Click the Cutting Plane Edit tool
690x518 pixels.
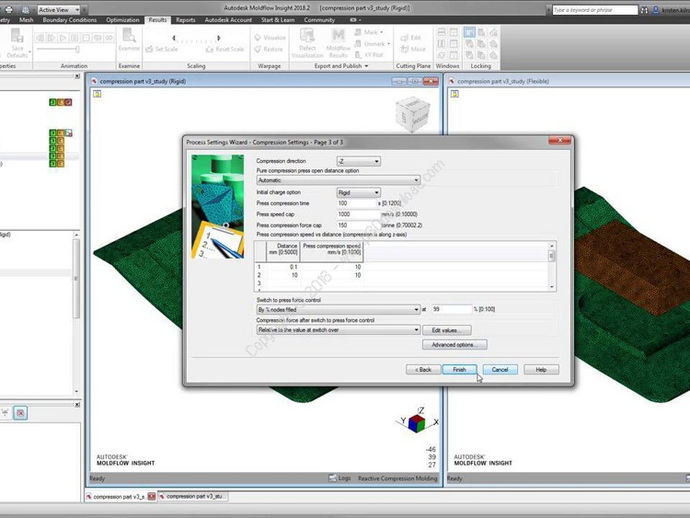(x=411, y=38)
